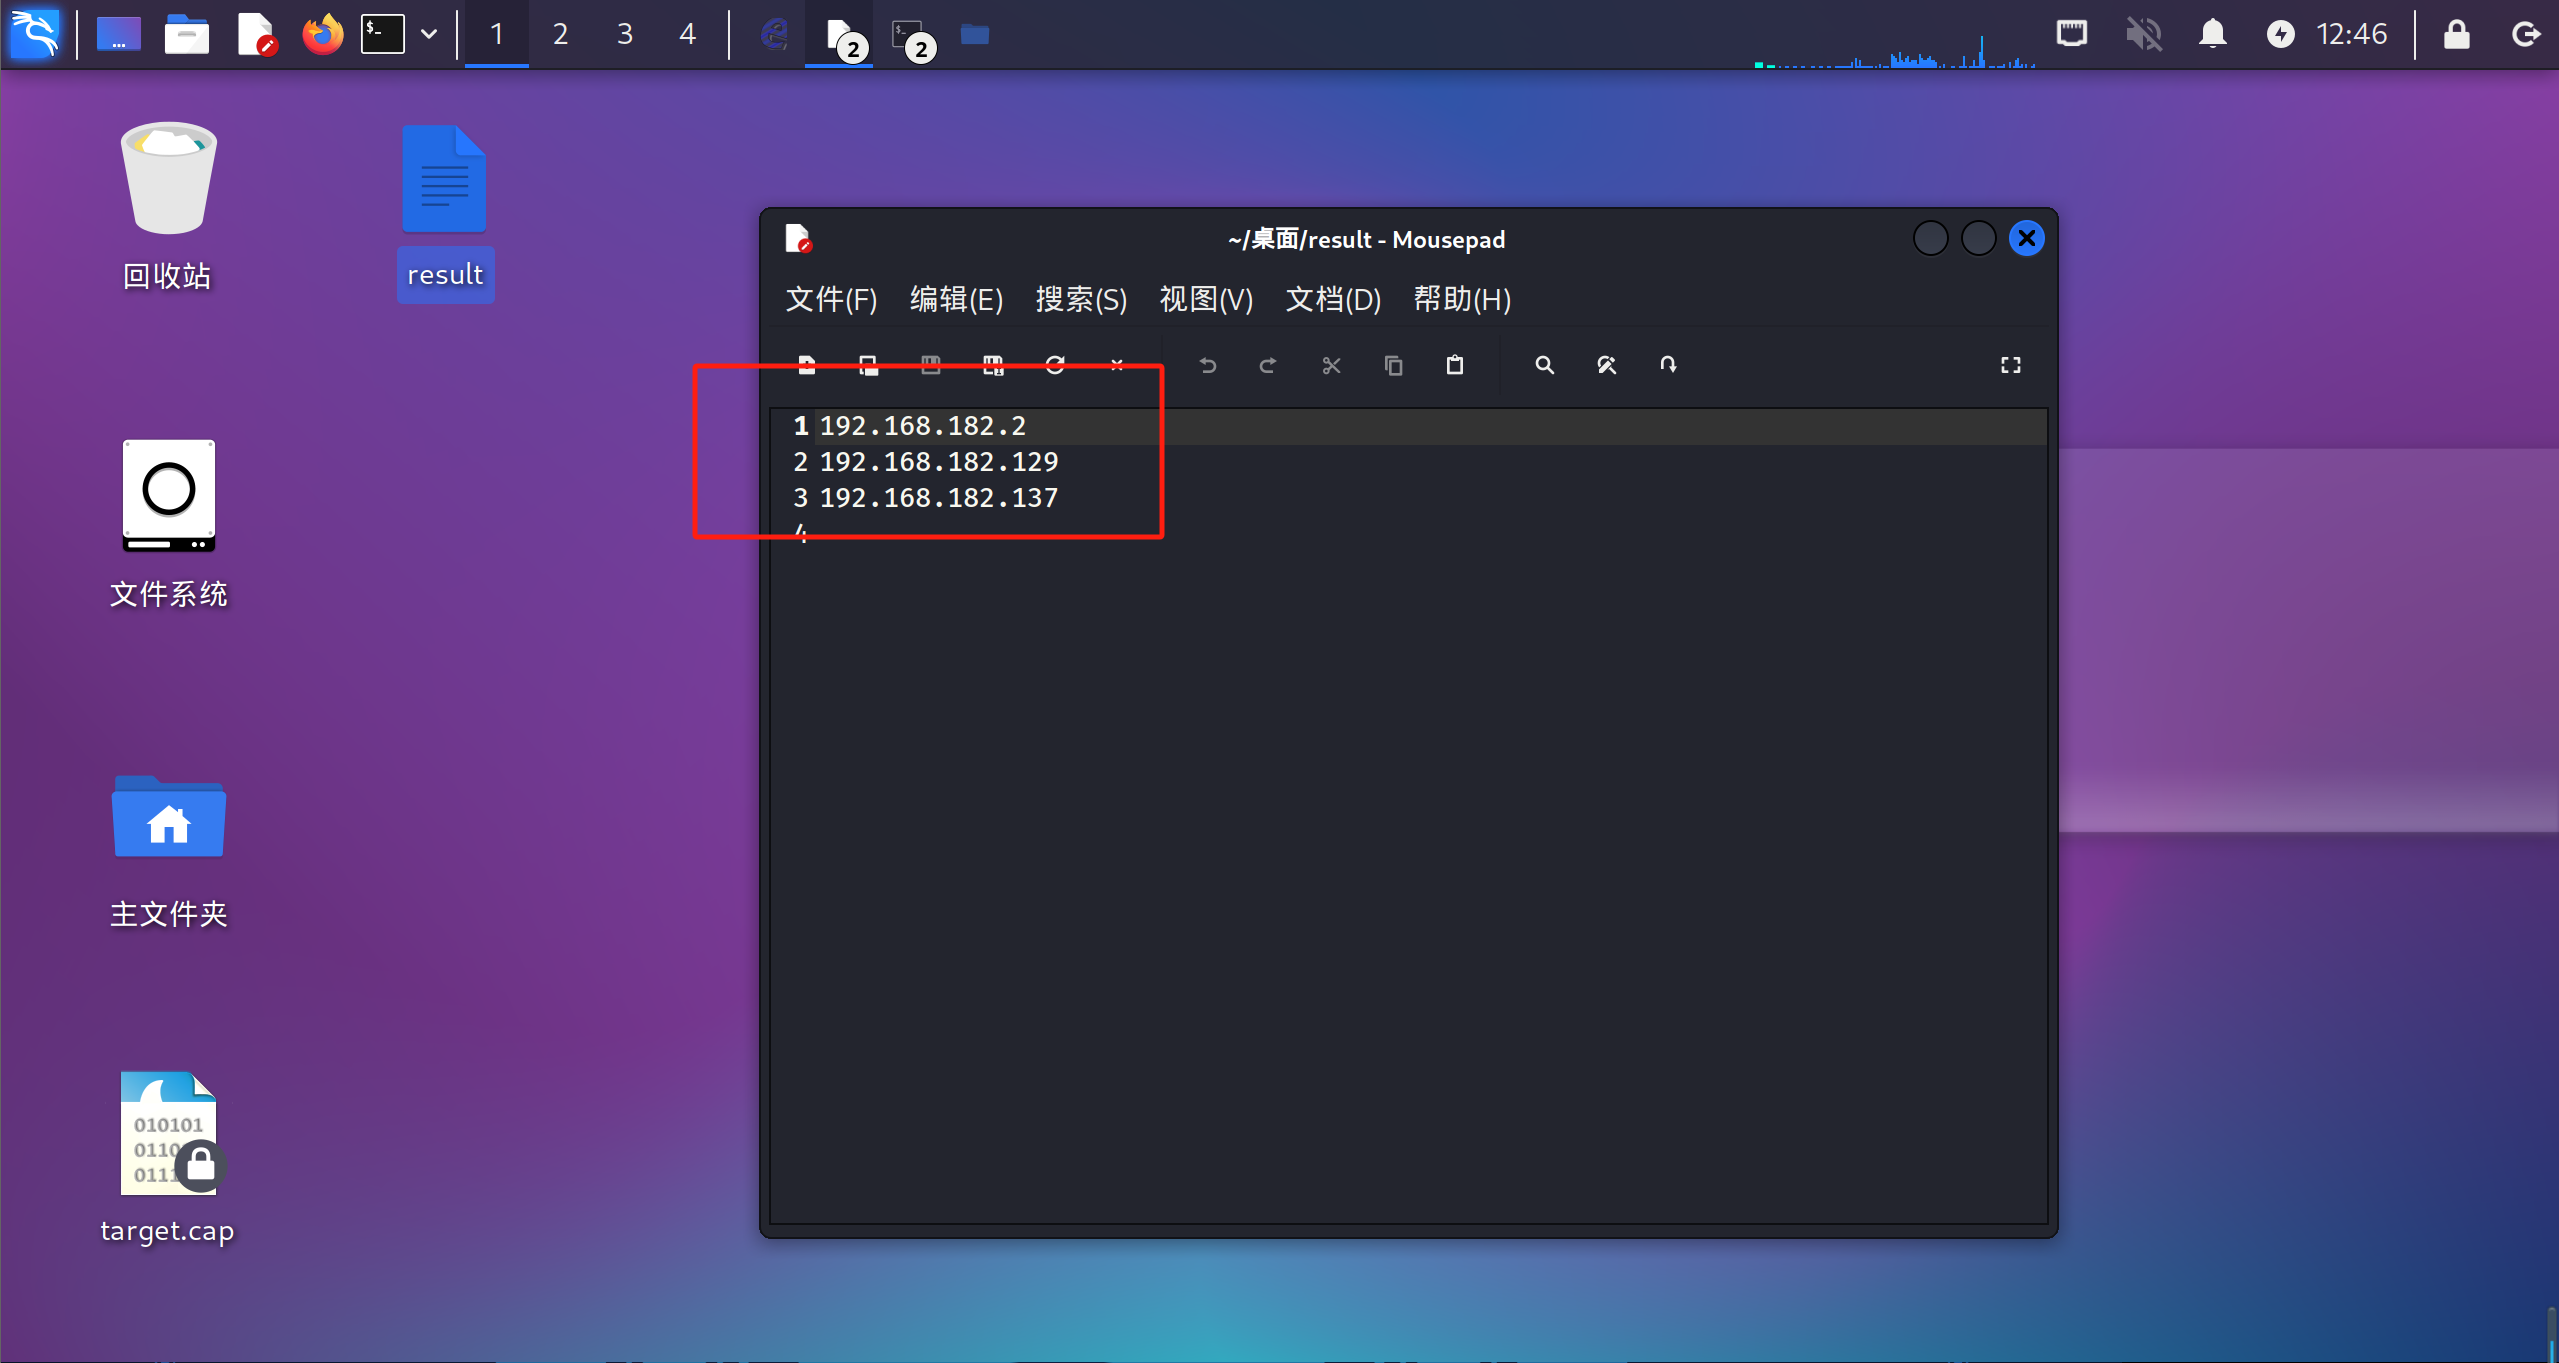Open the 搜索(S) menu

pos(1081,299)
